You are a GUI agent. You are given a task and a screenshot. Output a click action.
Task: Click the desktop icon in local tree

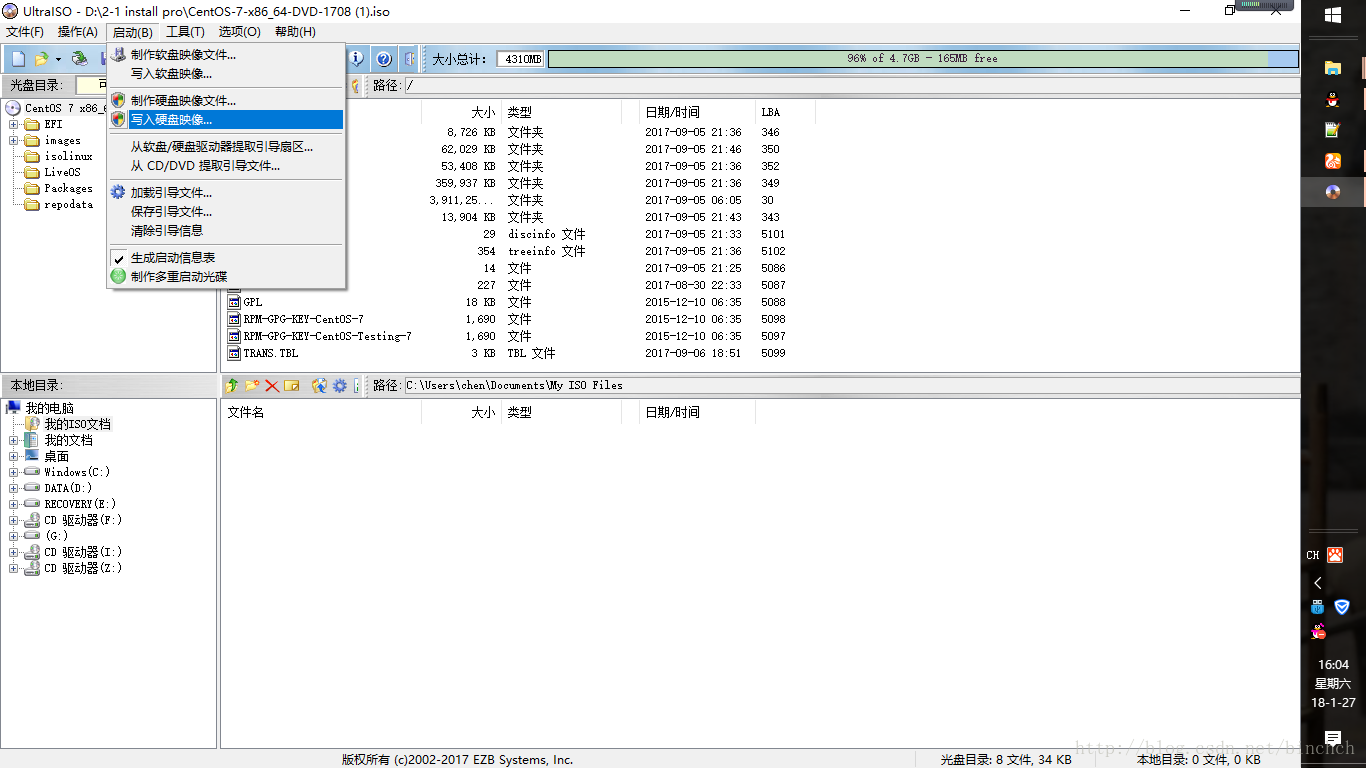(x=32, y=456)
